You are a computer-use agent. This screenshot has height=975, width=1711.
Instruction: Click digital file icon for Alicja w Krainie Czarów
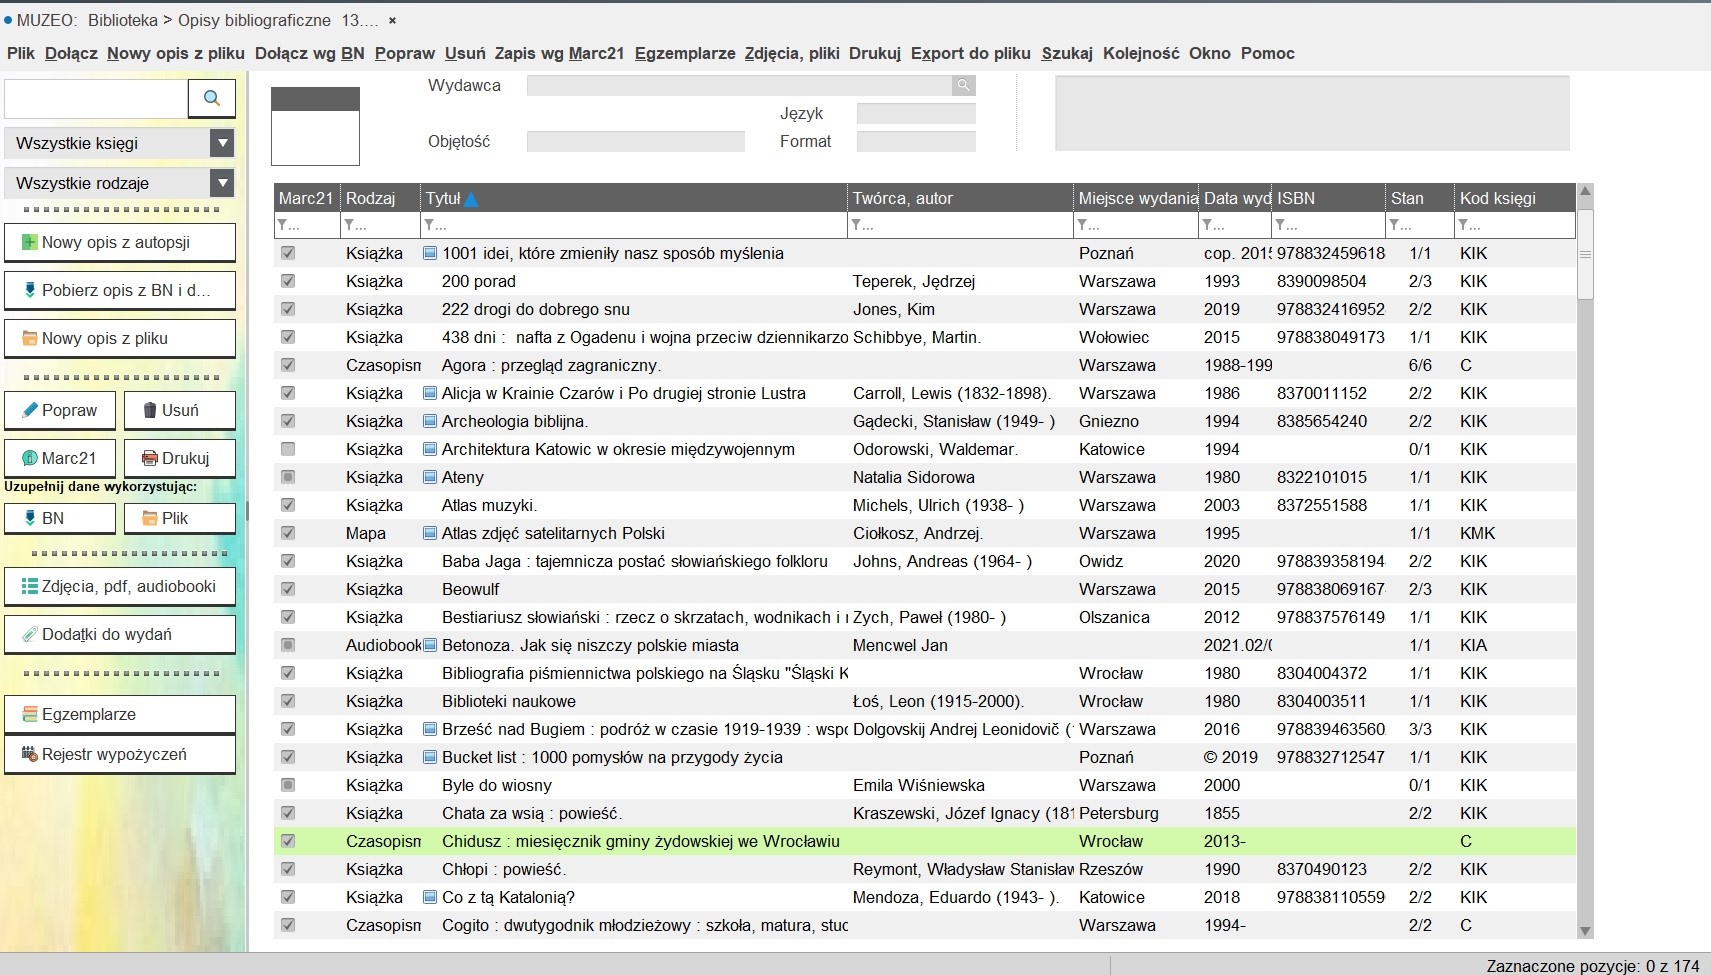pyautogui.click(x=430, y=394)
